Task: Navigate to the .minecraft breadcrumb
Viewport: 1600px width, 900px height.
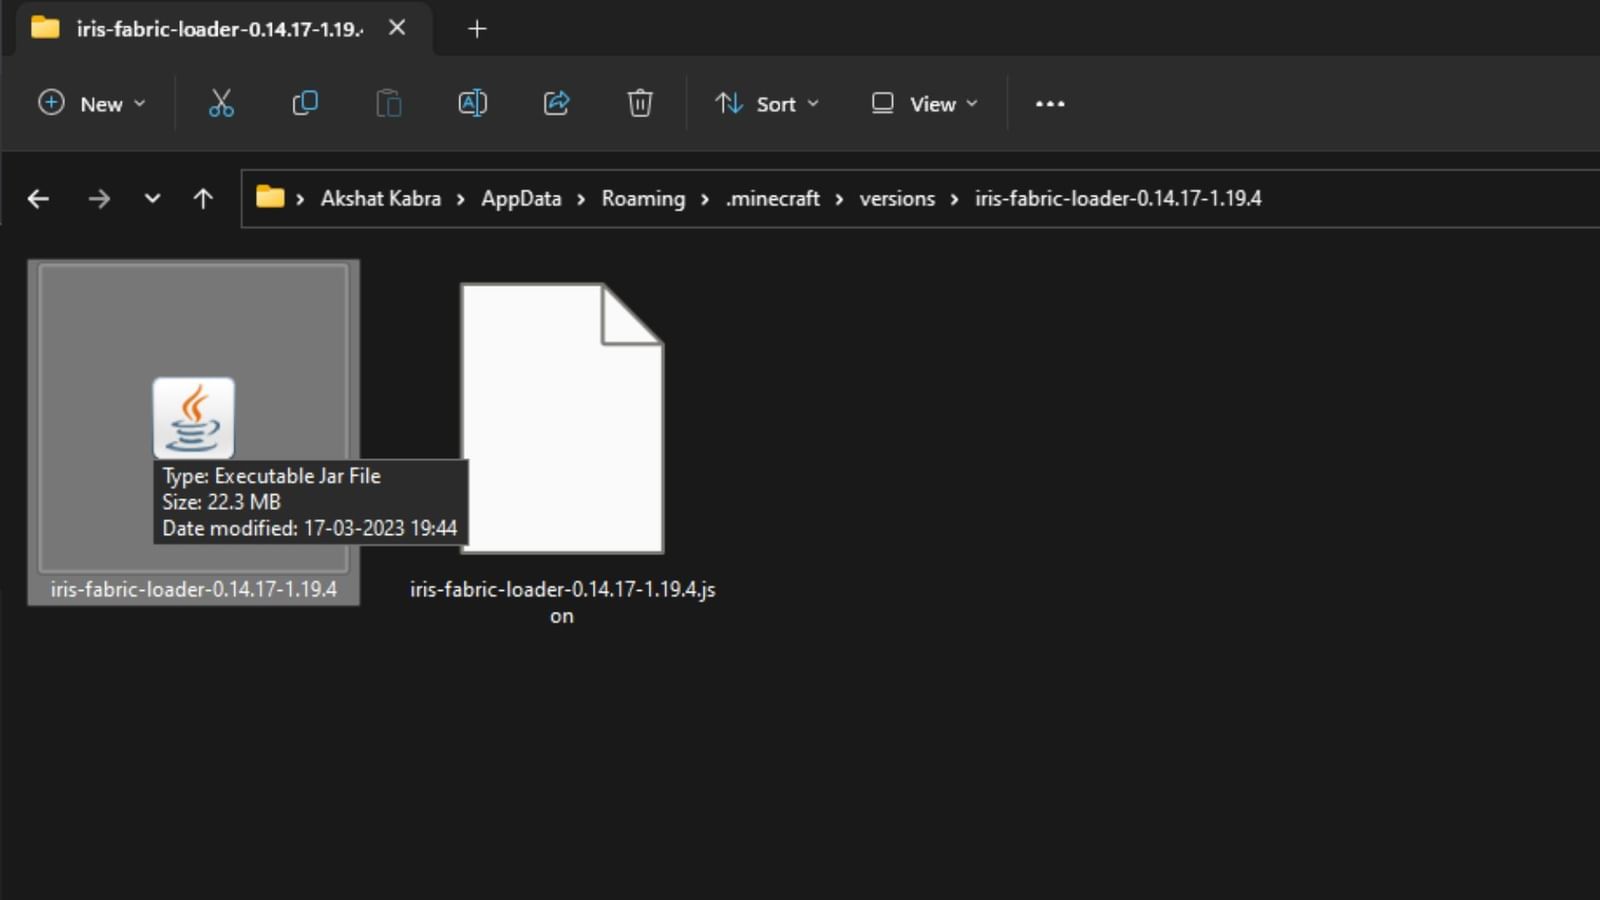Action: pyautogui.click(x=772, y=198)
